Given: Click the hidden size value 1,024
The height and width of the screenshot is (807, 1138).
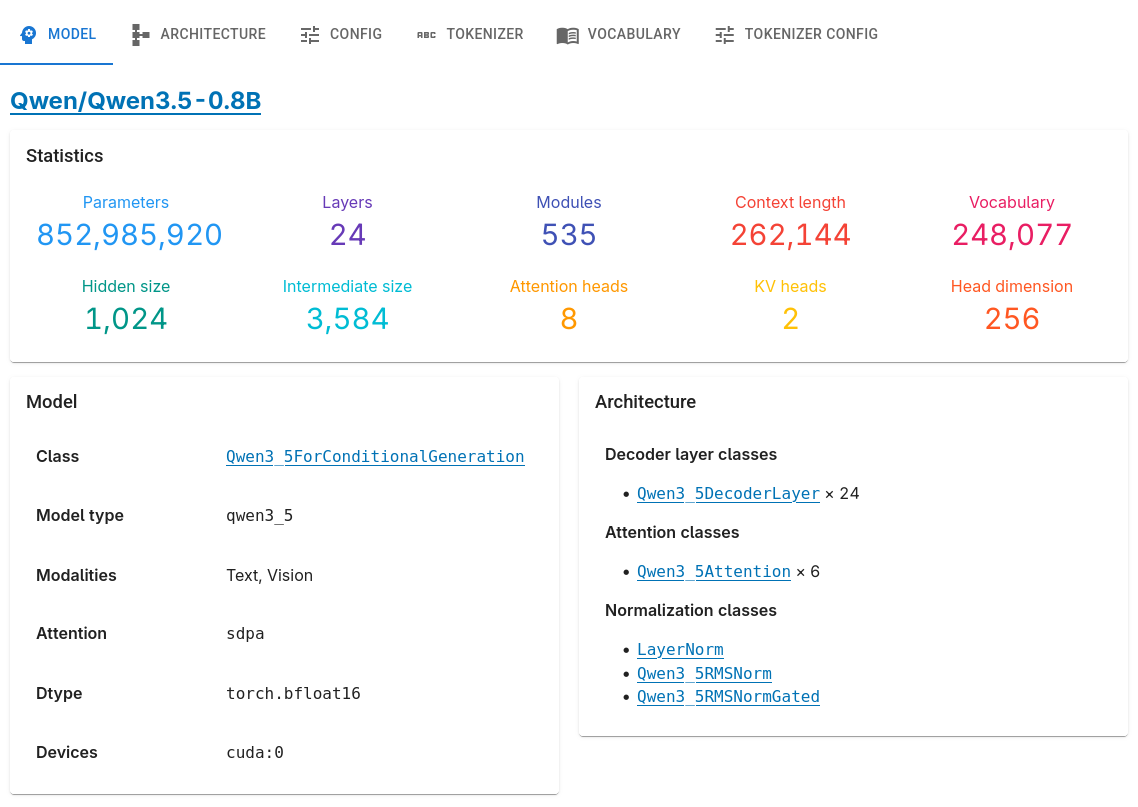Looking at the screenshot, I should click(x=126, y=319).
